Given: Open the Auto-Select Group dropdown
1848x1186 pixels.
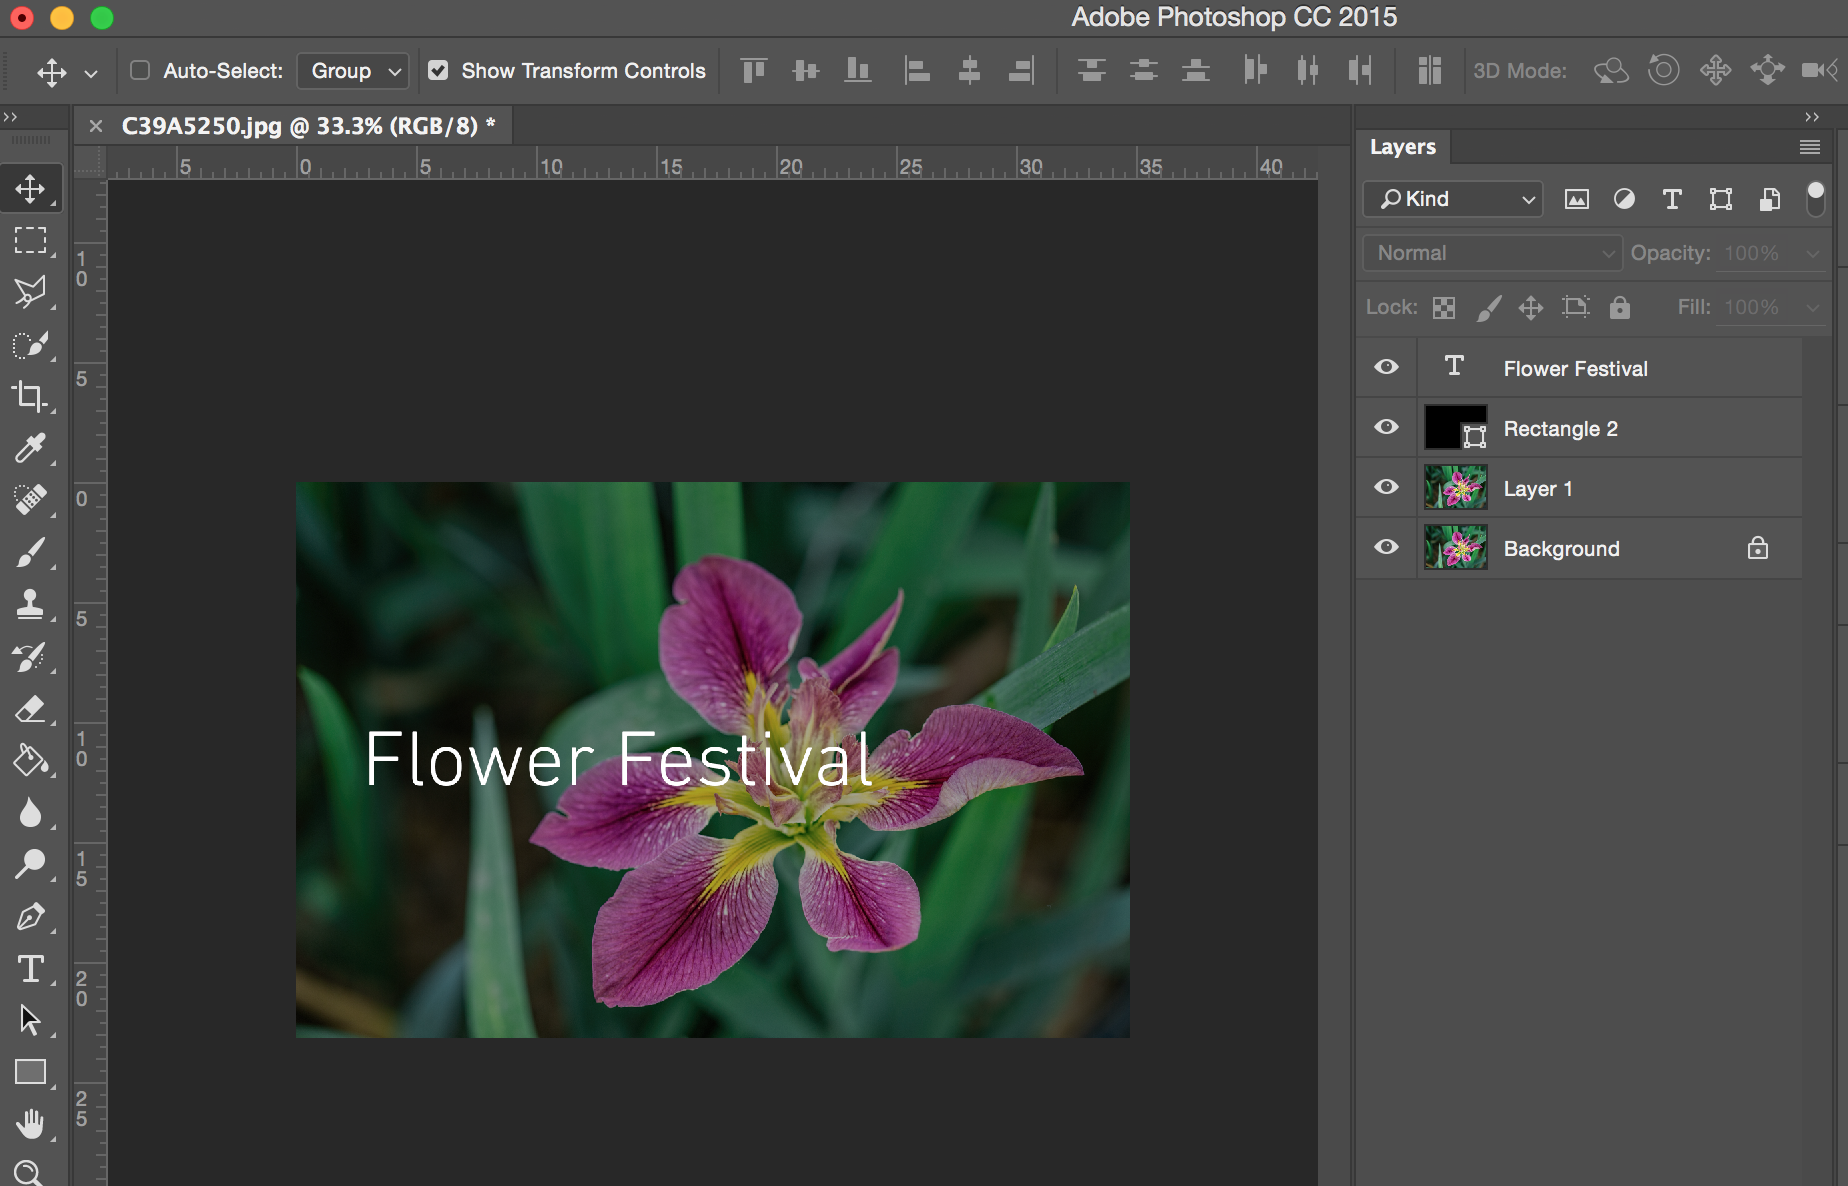Looking at the screenshot, I should pyautogui.click(x=353, y=71).
